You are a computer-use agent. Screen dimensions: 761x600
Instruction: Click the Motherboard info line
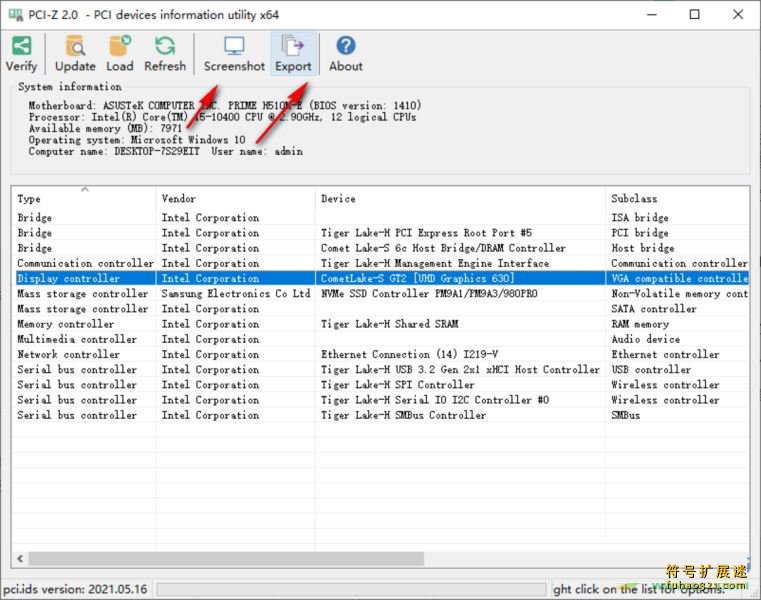[x=225, y=105]
